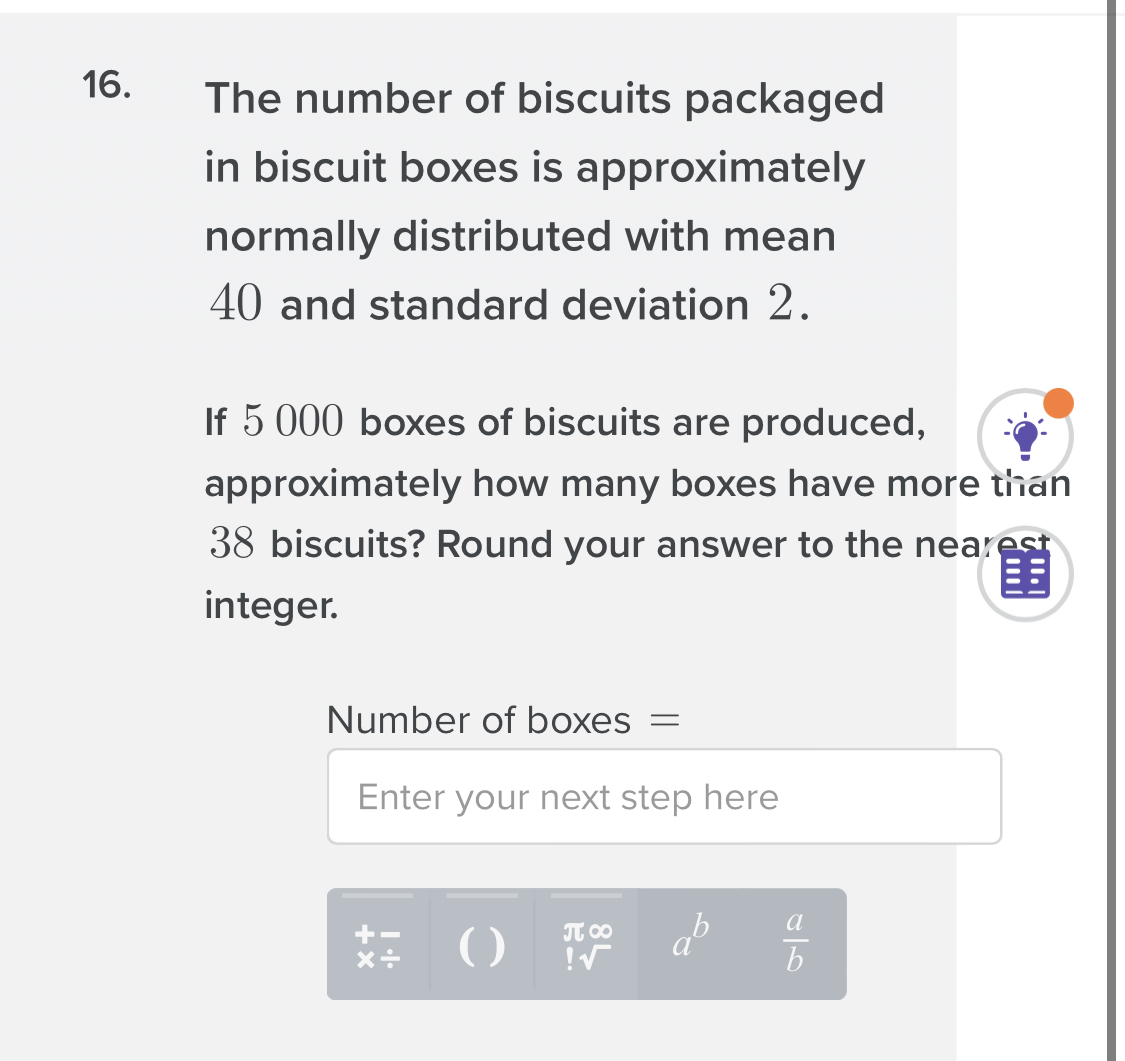Click the standard deviation value 2
This screenshot has width=1125, height=1061.
[784, 305]
